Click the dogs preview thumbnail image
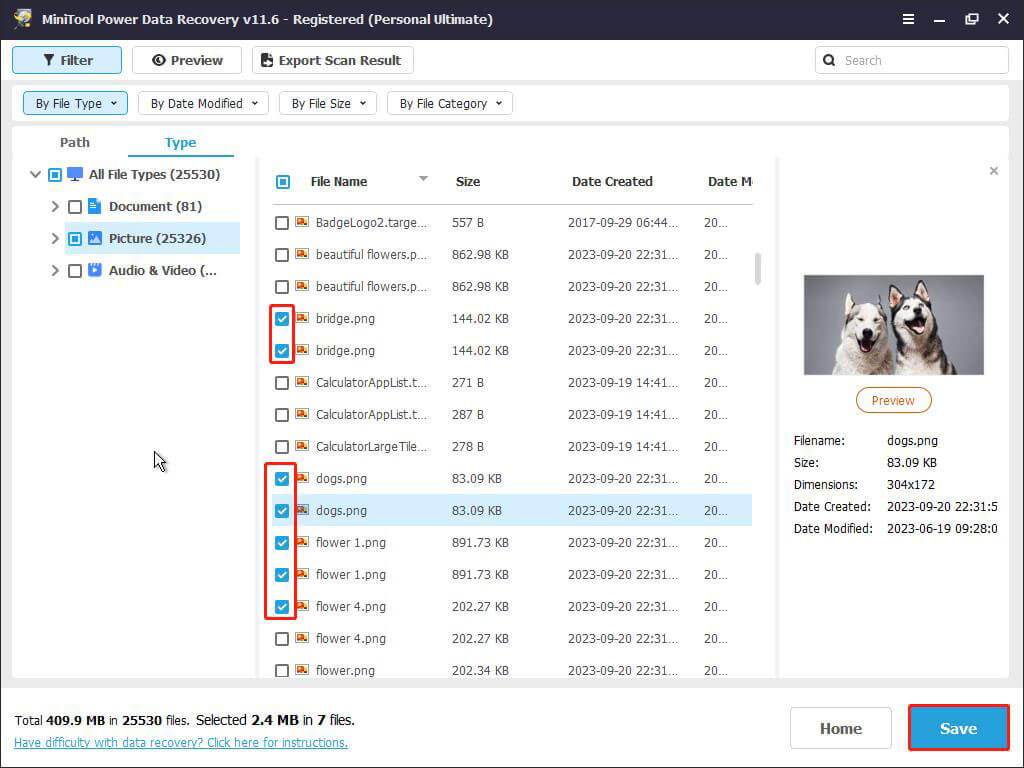 pyautogui.click(x=893, y=325)
